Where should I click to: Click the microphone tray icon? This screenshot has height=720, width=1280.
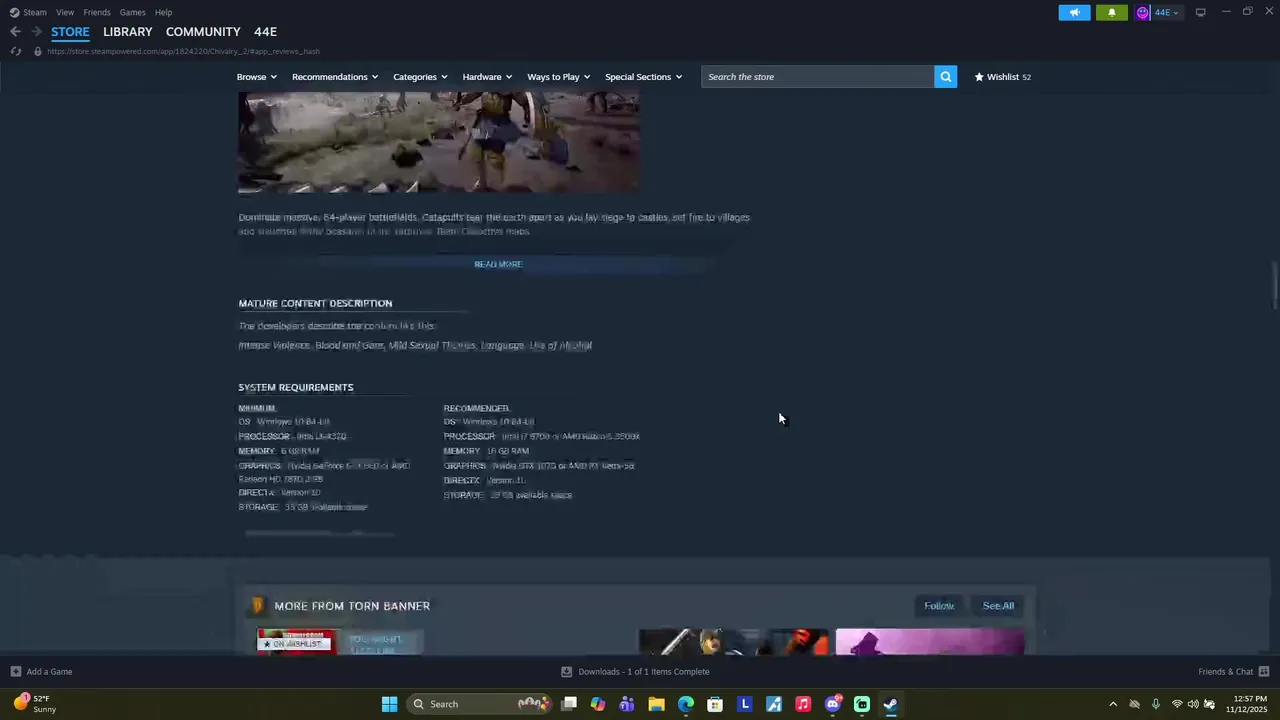coord(1156,704)
